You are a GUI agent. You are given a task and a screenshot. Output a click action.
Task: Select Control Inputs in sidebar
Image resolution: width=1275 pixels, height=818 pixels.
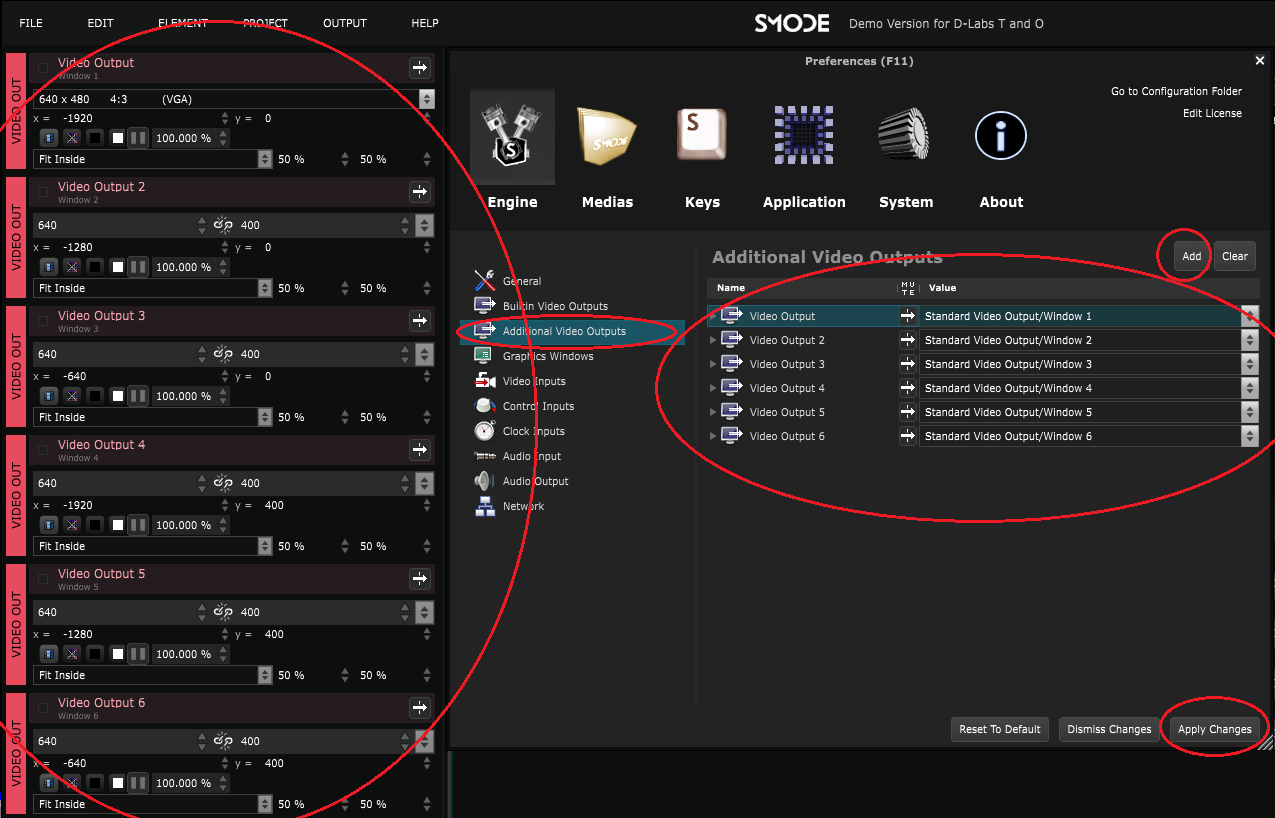coord(525,406)
